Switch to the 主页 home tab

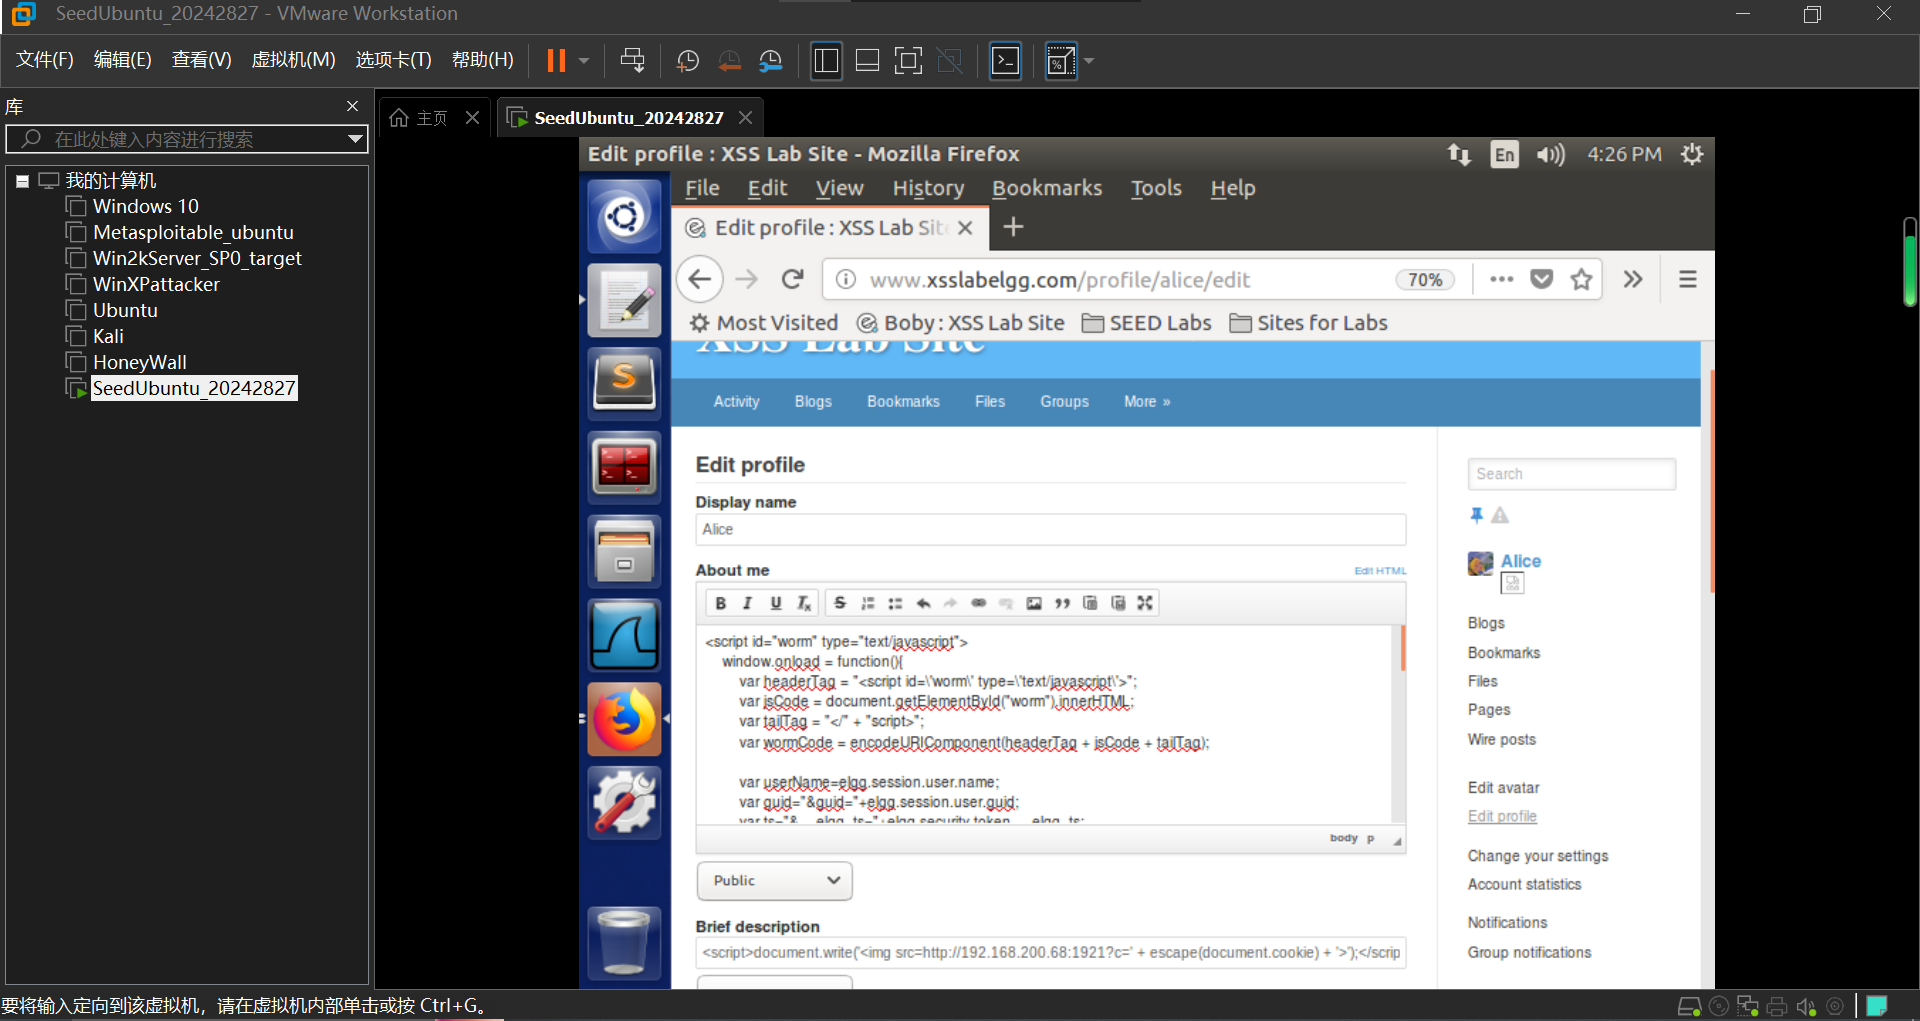419,118
